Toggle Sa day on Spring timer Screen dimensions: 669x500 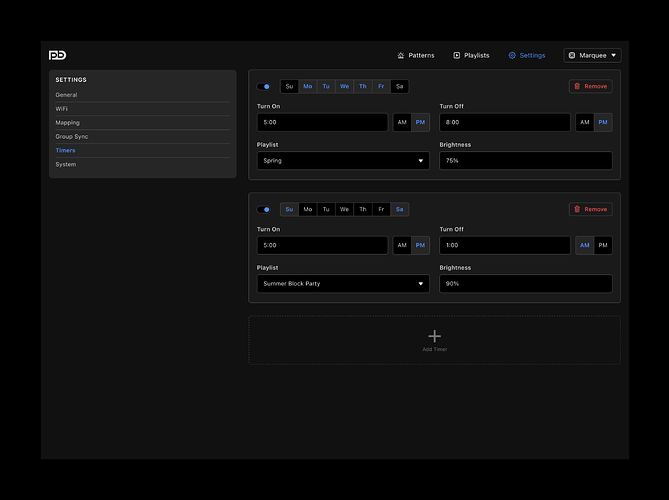(399, 86)
